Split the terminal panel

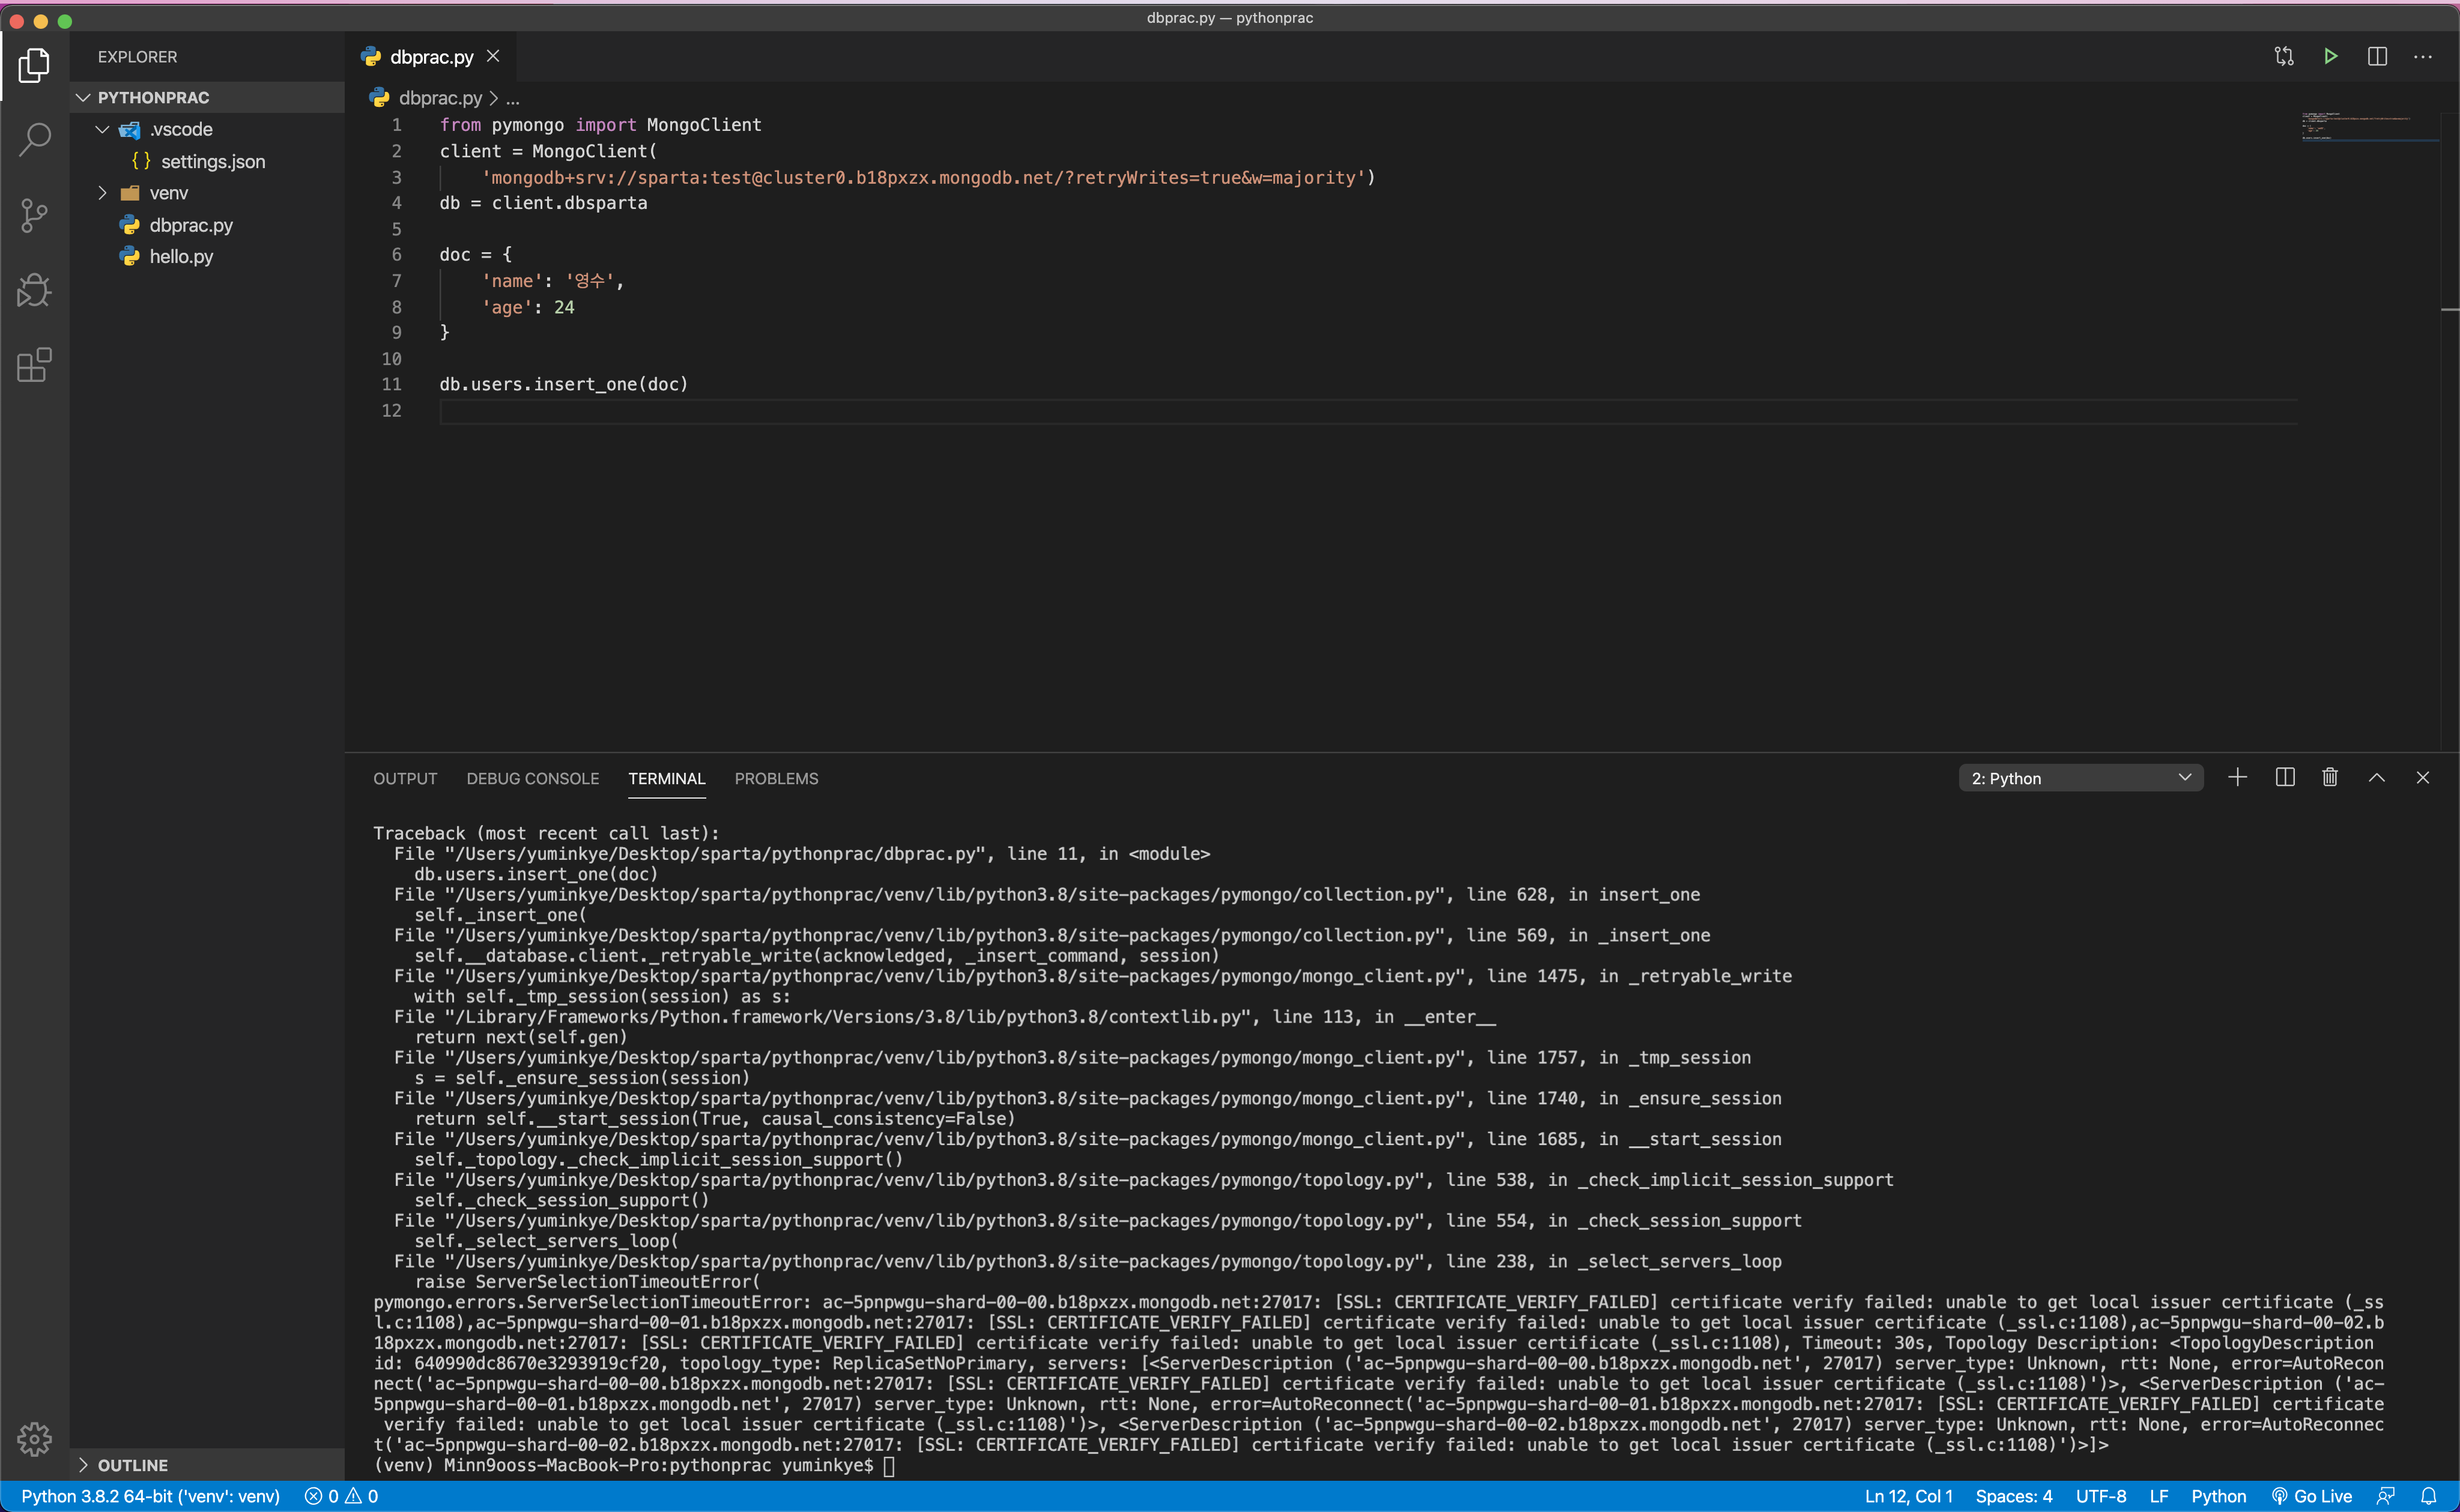tap(2285, 777)
